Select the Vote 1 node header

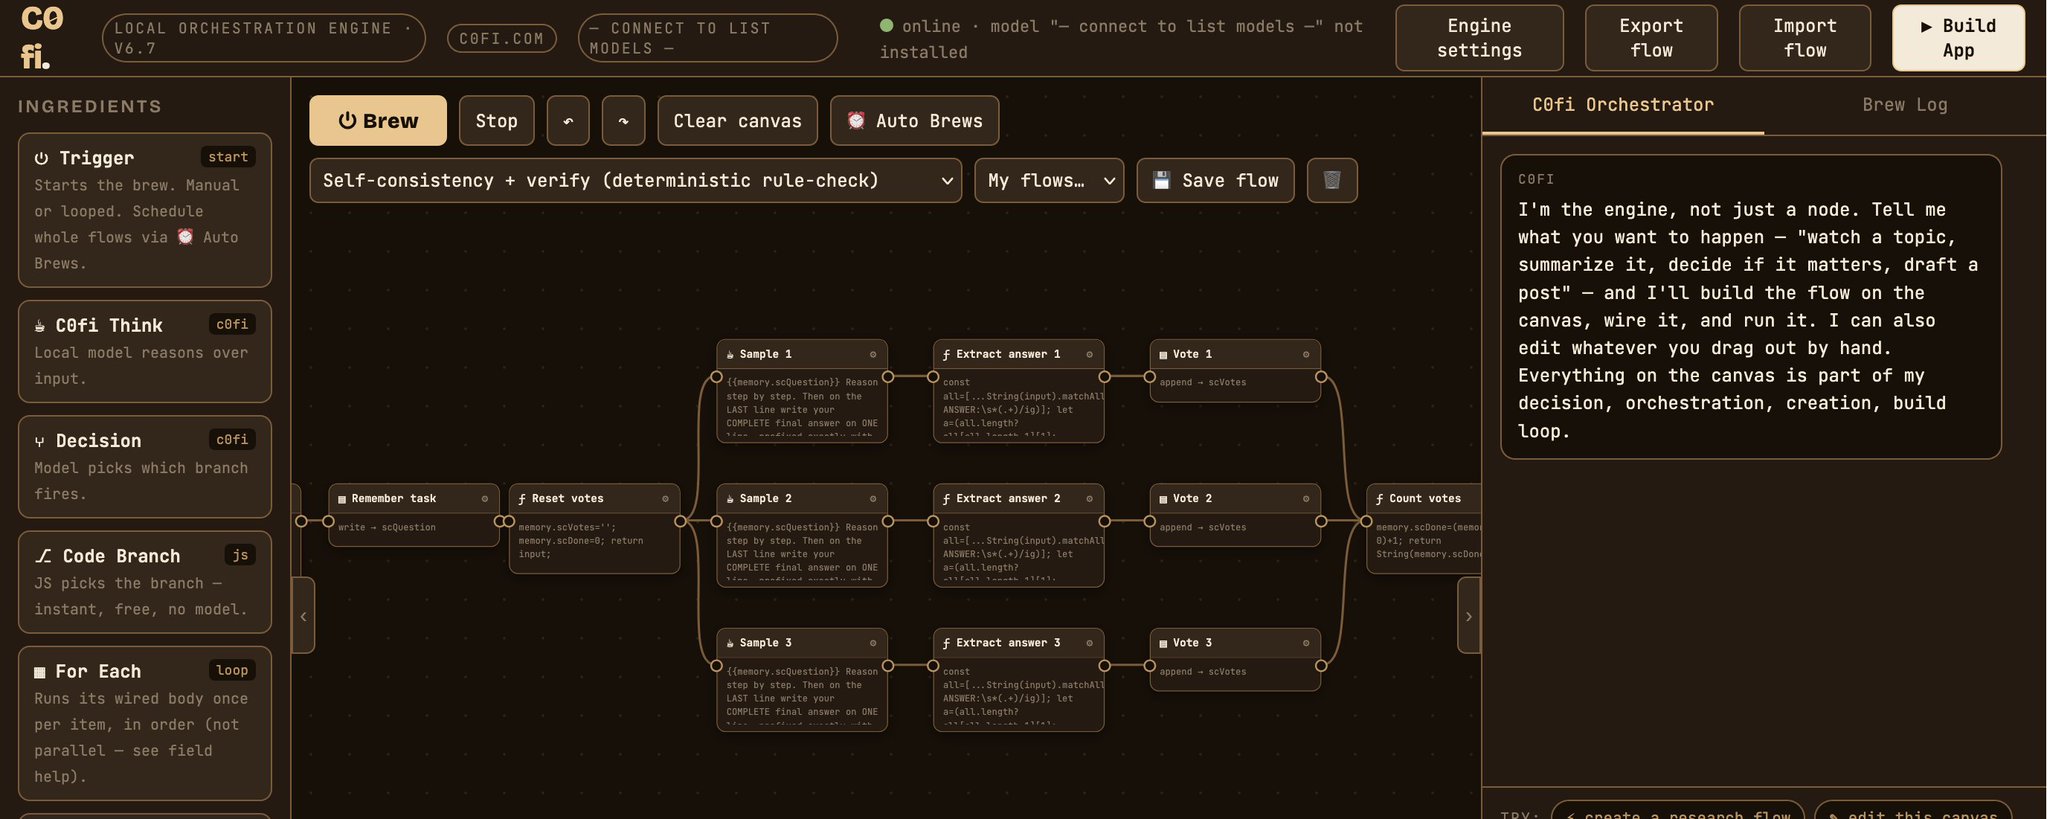point(1235,354)
